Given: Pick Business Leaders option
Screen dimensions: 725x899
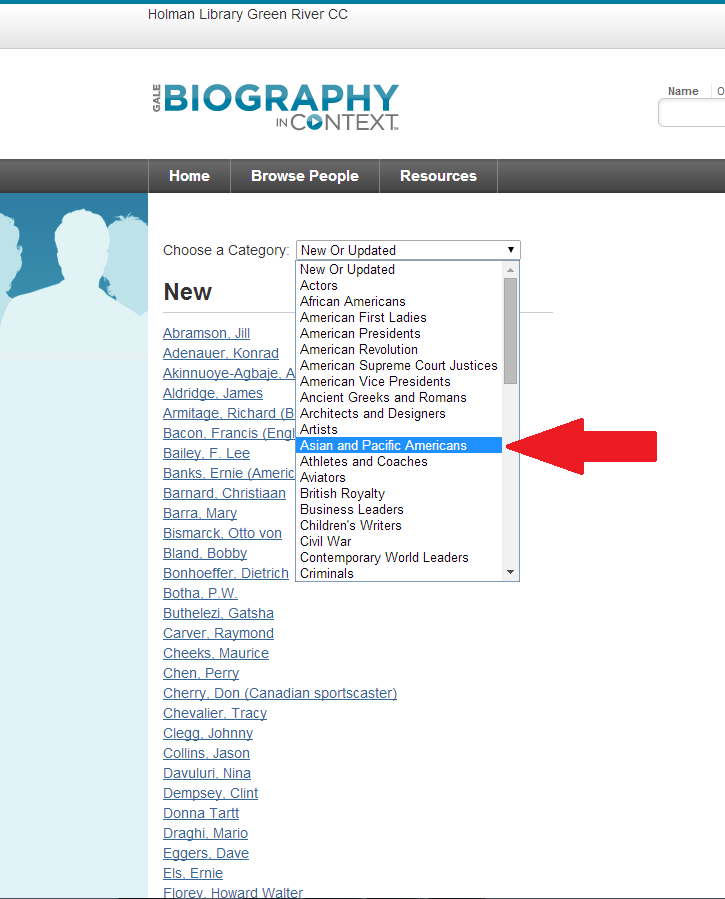Looking at the screenshot, I should 399,510.
